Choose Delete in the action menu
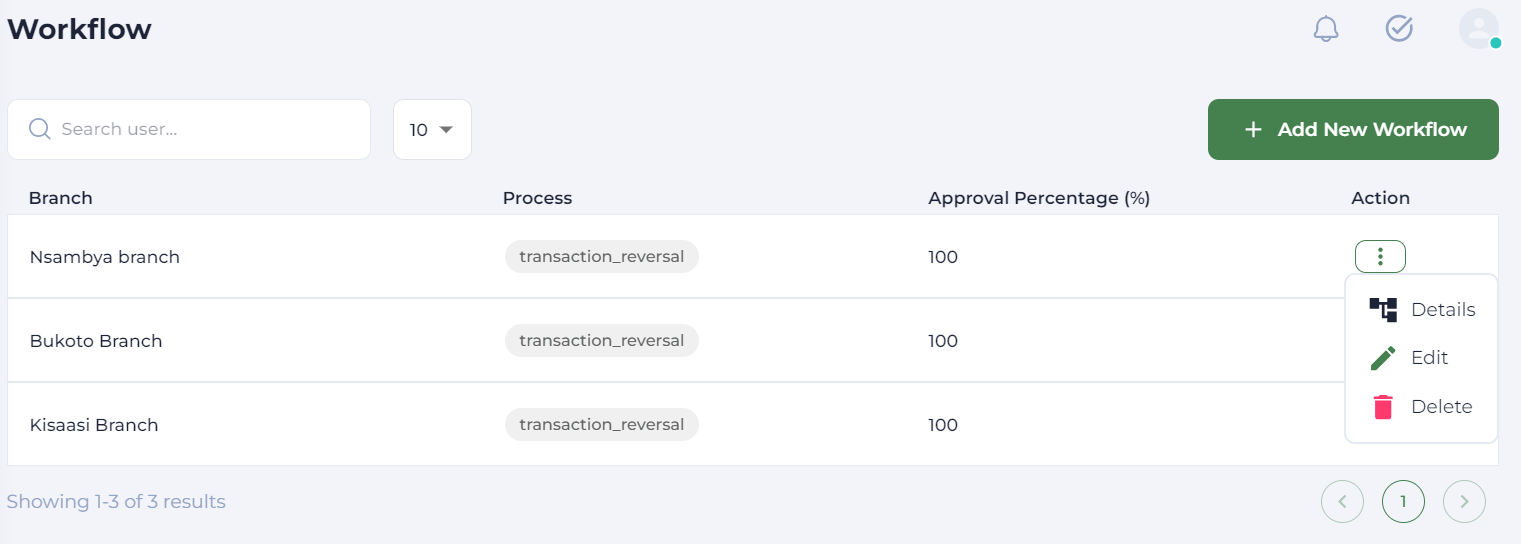The image size is (1521, 544). tap(1441, 407)
